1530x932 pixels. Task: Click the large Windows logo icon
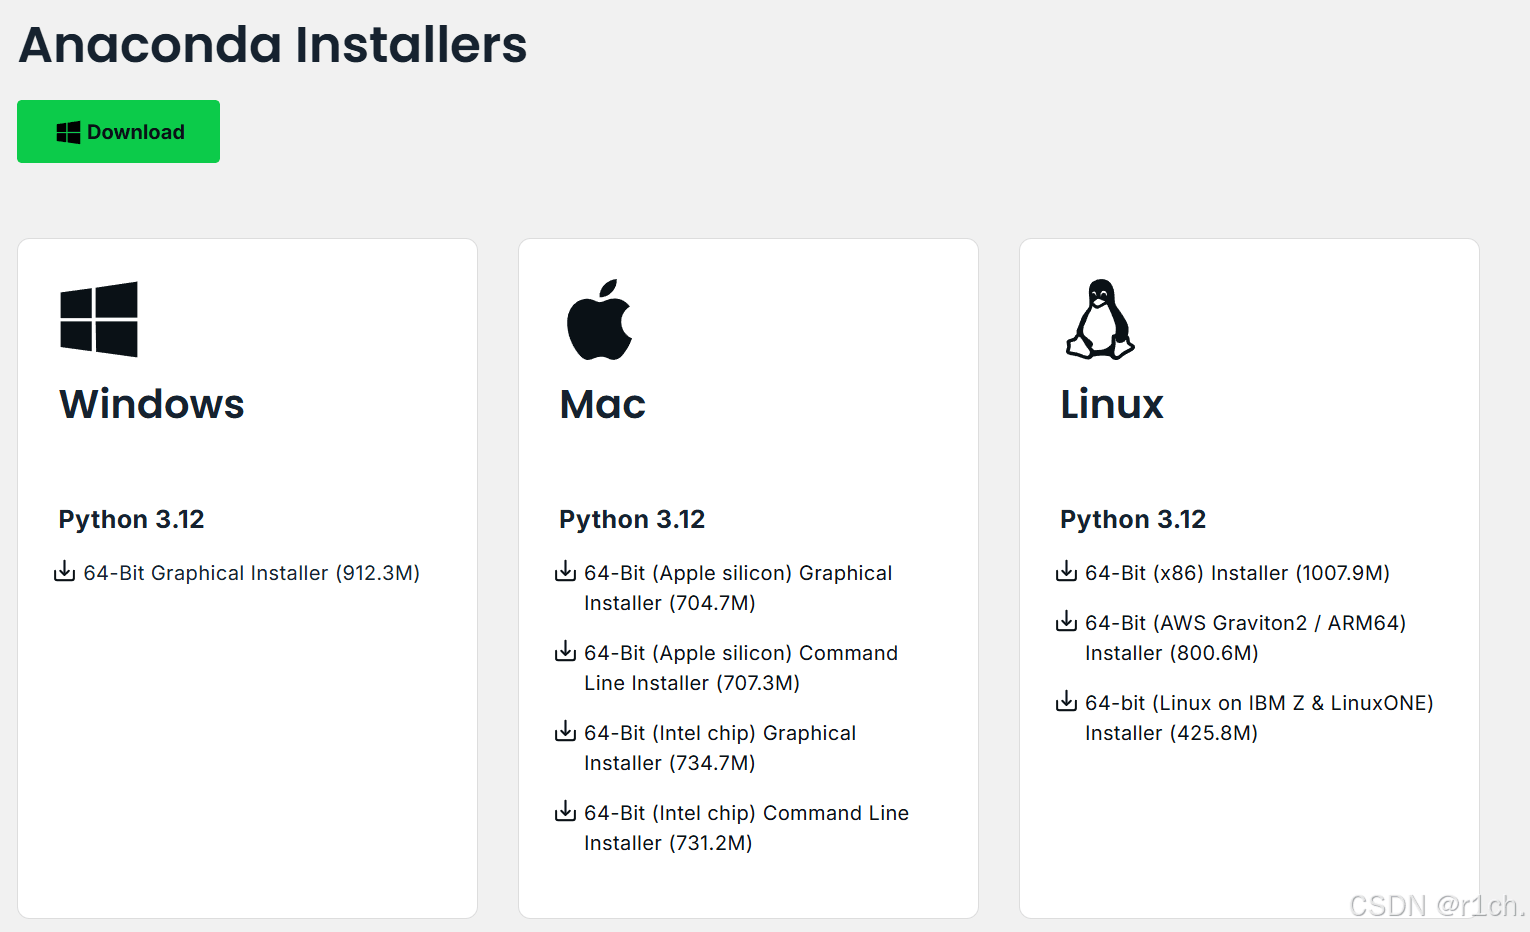tap(99, 319)
